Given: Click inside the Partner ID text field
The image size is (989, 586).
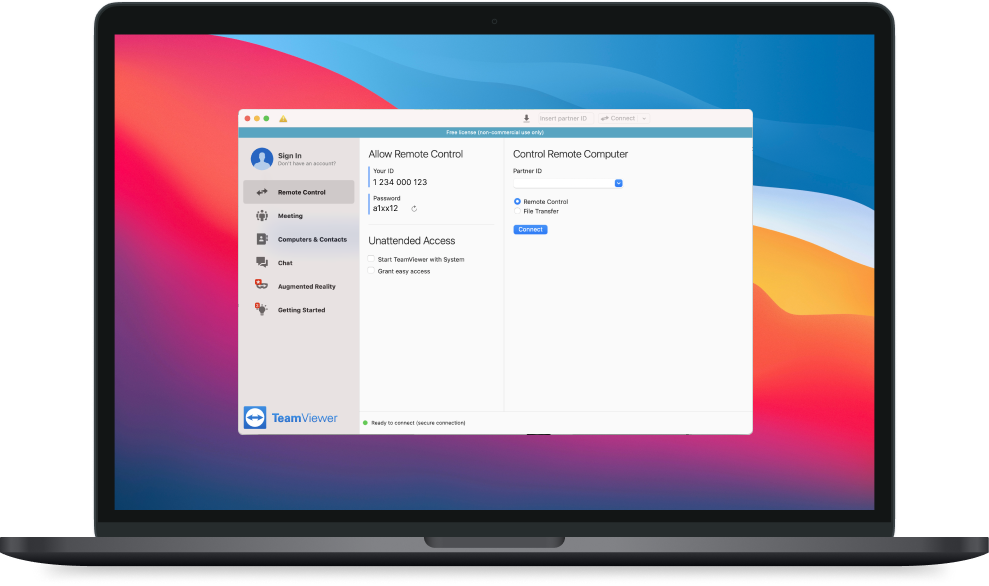Looking at the screenshot, I should (564, 184).
